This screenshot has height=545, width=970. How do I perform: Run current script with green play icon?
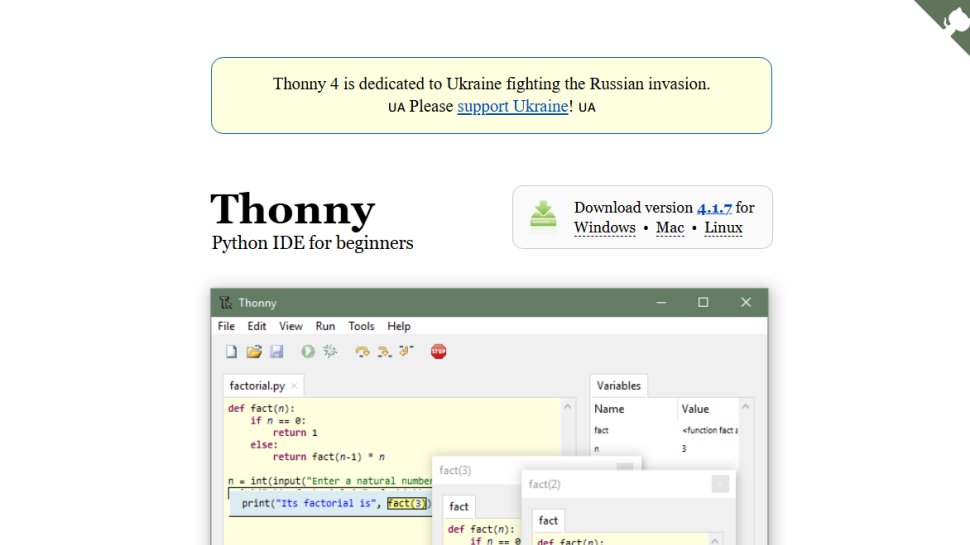tap(307, 351)
